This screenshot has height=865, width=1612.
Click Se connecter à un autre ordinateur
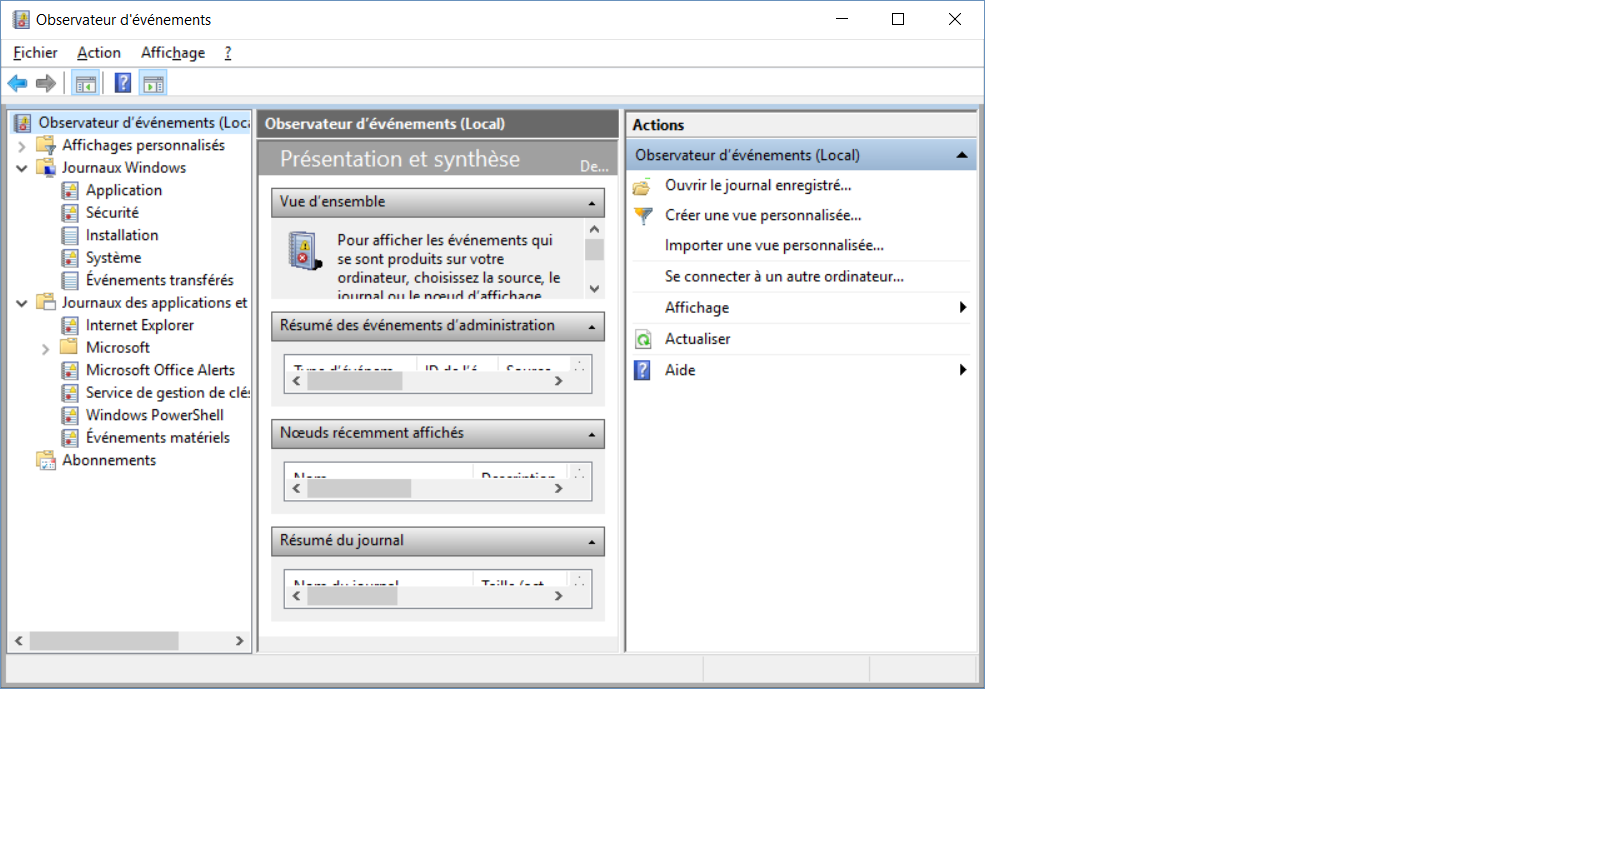click(784, 277)
